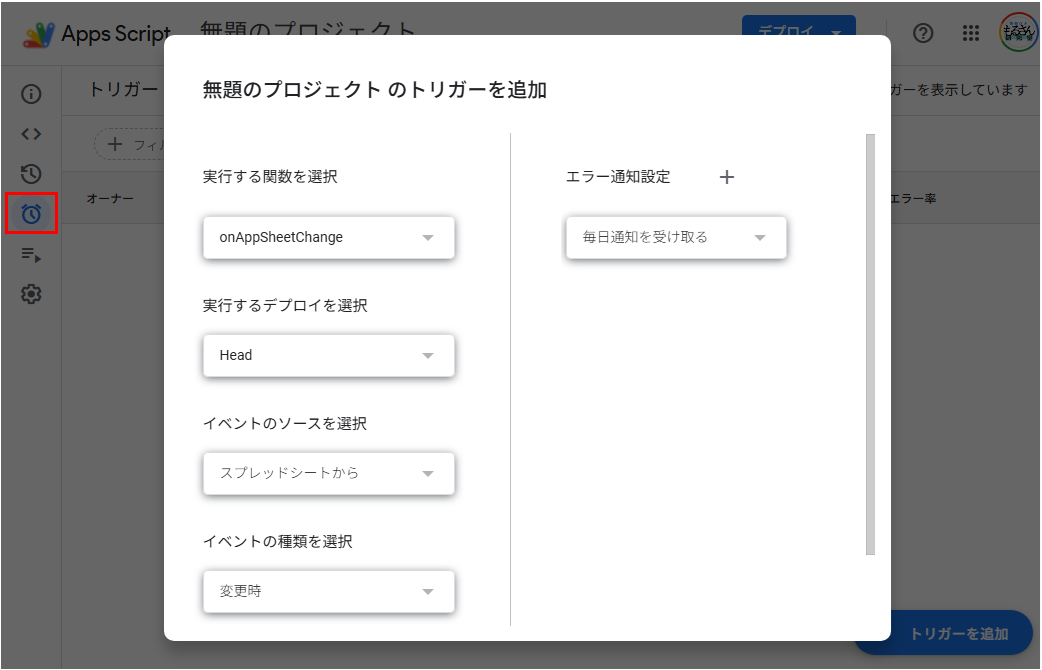Viewport: 1042px width, 670px height.
Task: Open the onAppSheetChange function dropdown
Action: coord(328,237)
